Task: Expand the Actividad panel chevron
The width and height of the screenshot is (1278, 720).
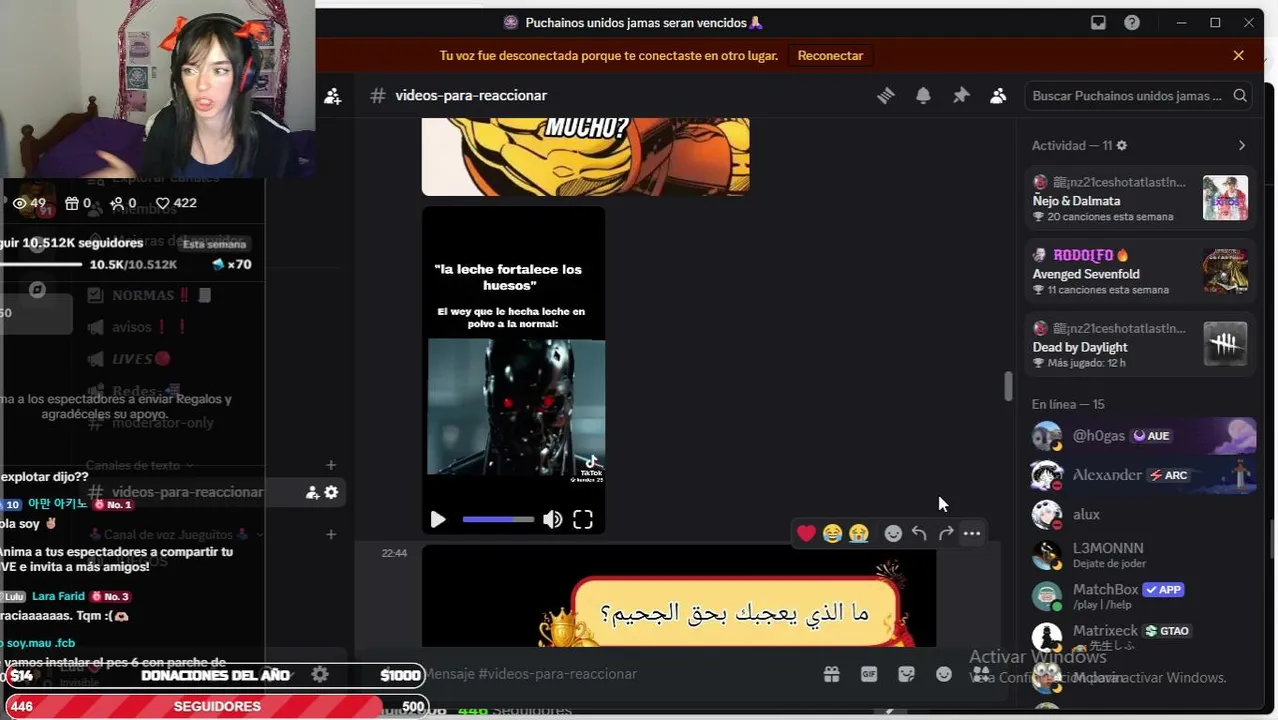Action: 1242,145
